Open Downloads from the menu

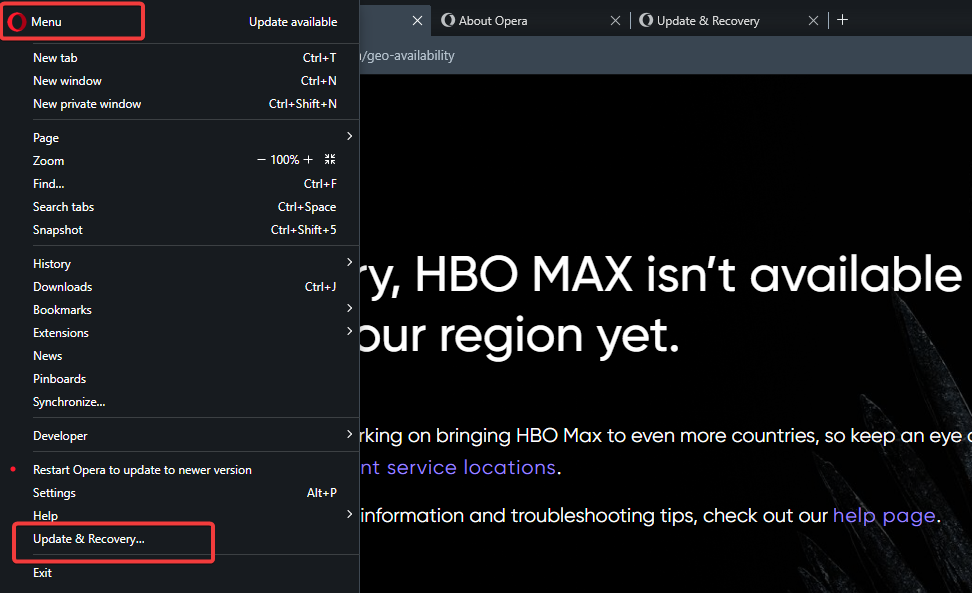click(185, 286)
